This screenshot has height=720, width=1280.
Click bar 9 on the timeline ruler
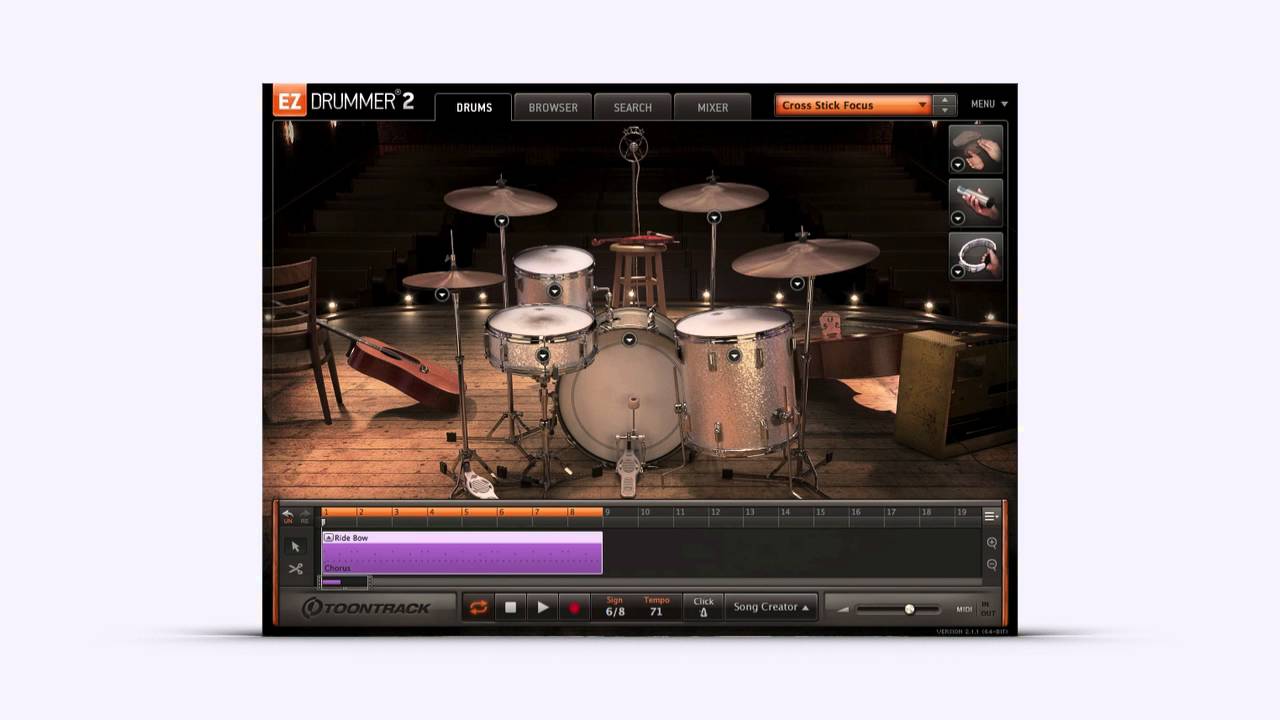[x=609, y=512]
